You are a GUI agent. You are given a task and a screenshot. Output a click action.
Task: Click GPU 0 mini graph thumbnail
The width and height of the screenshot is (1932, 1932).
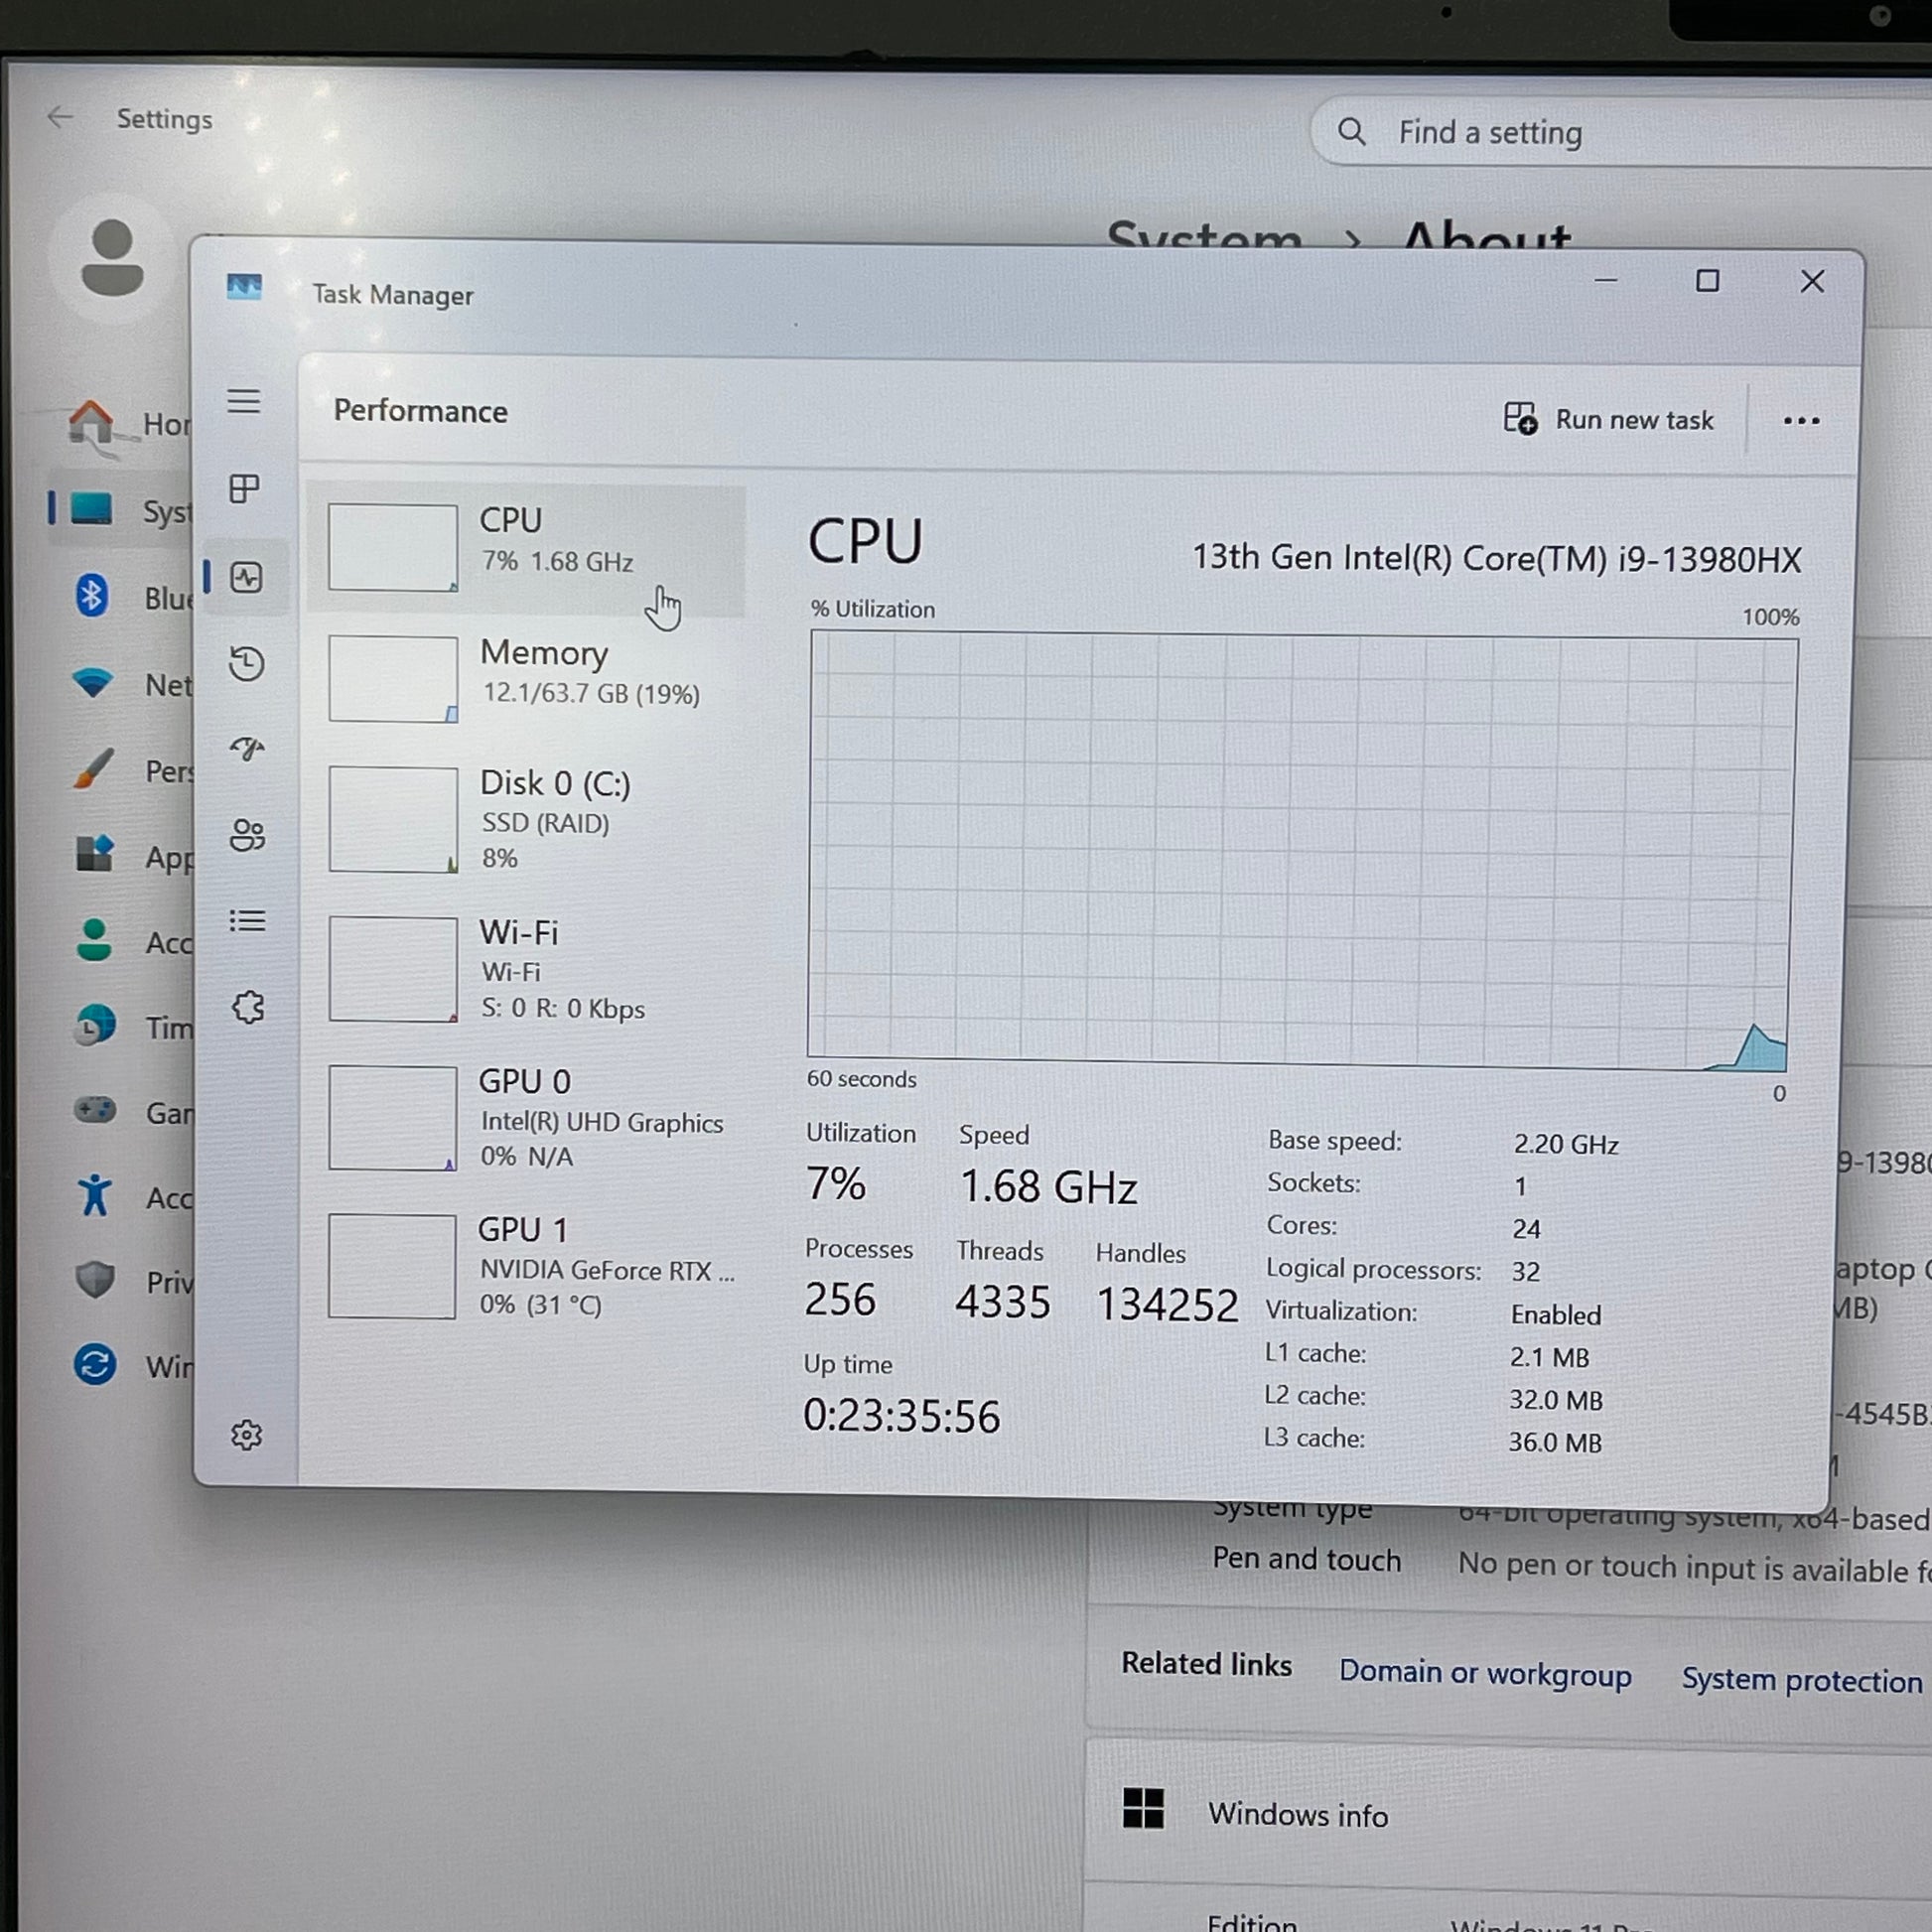coord(392,1118)
